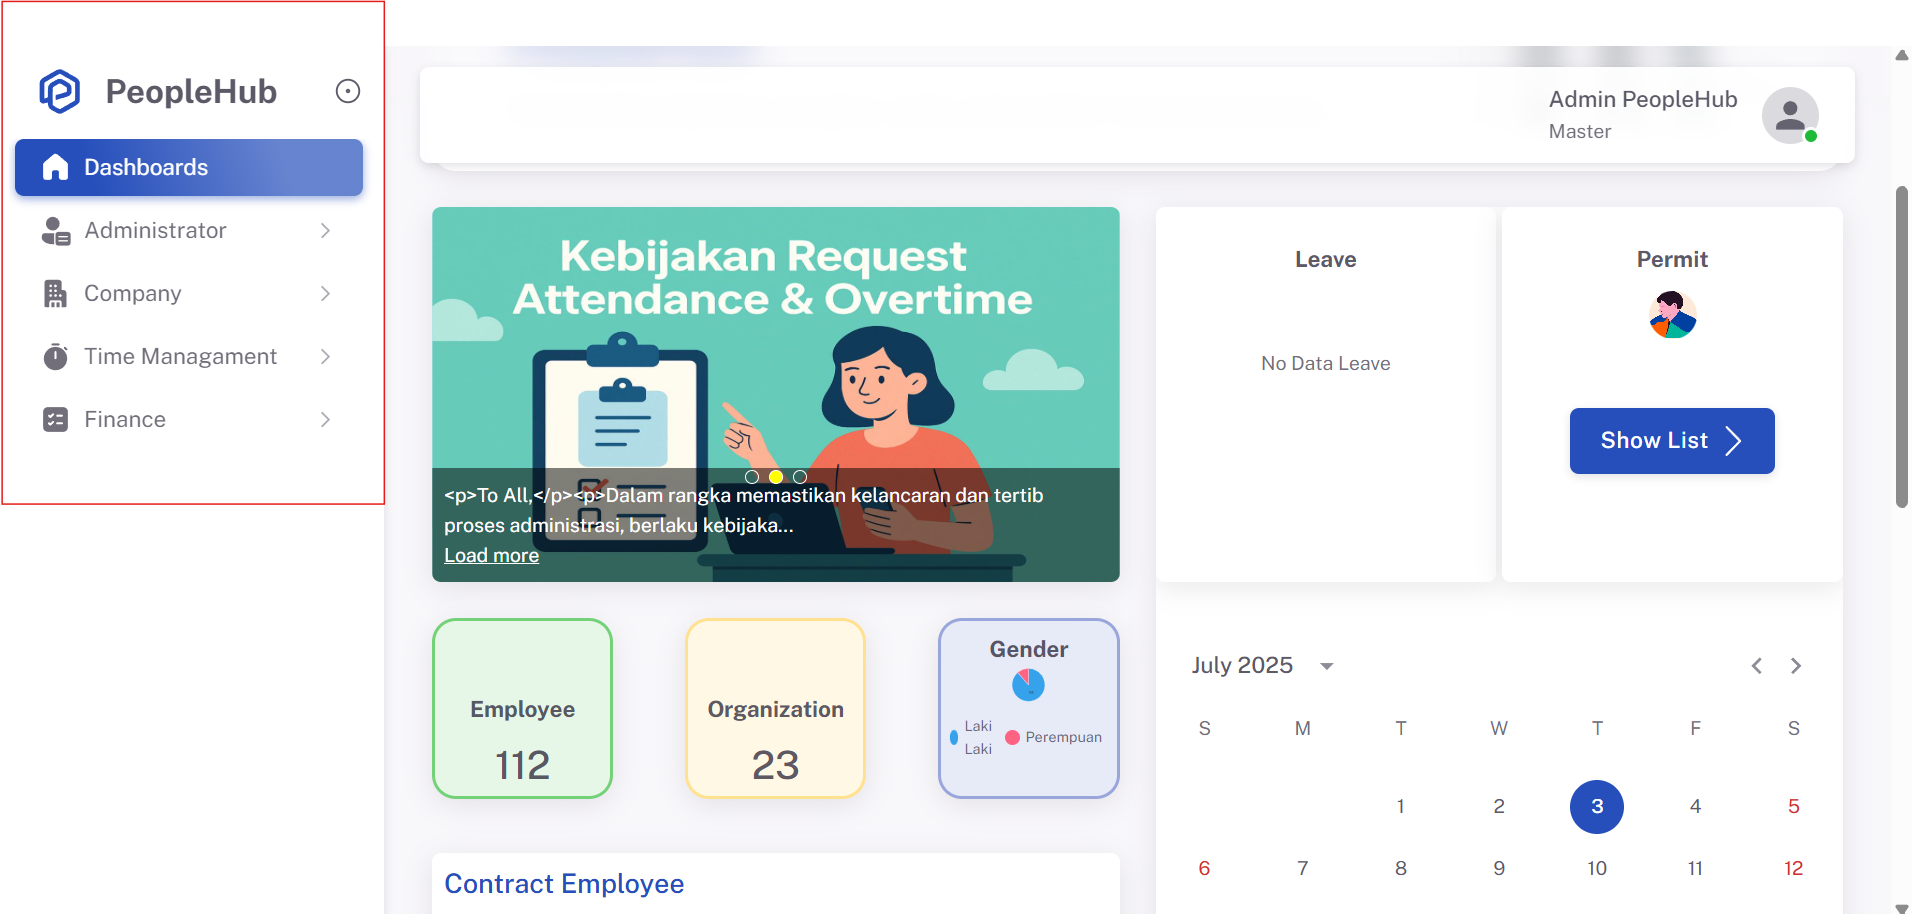Select July 5 on the calendar

point(1794,806)
